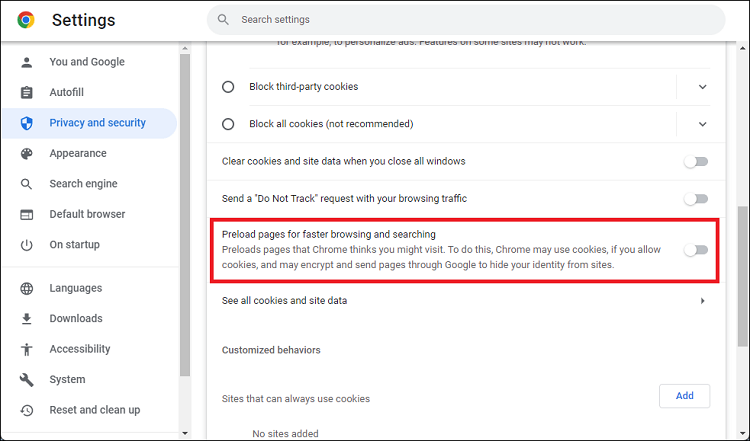Screen dimensions: 750x441
Task: Toggle Clear cookies when closing all windows
Action: point(695,161)
